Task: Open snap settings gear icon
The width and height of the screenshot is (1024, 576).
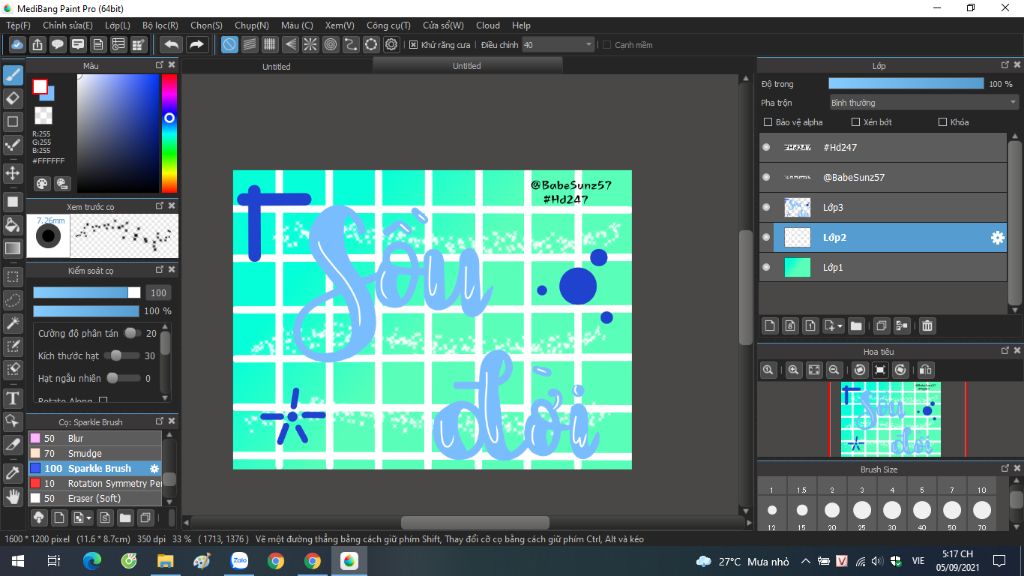Action: 391,44
